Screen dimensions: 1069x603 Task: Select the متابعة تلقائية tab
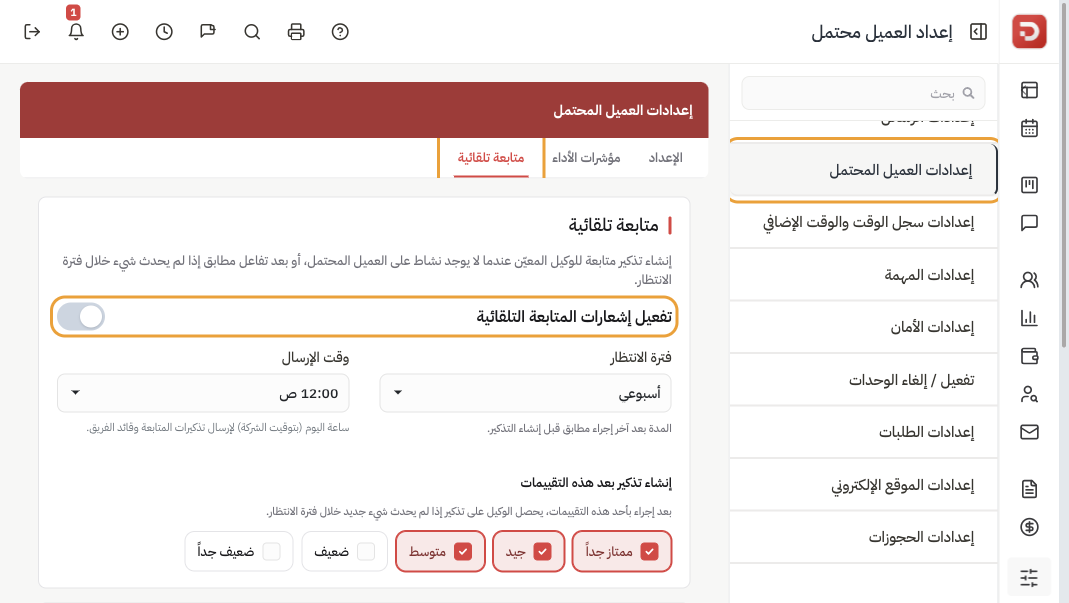pos(491,158)
